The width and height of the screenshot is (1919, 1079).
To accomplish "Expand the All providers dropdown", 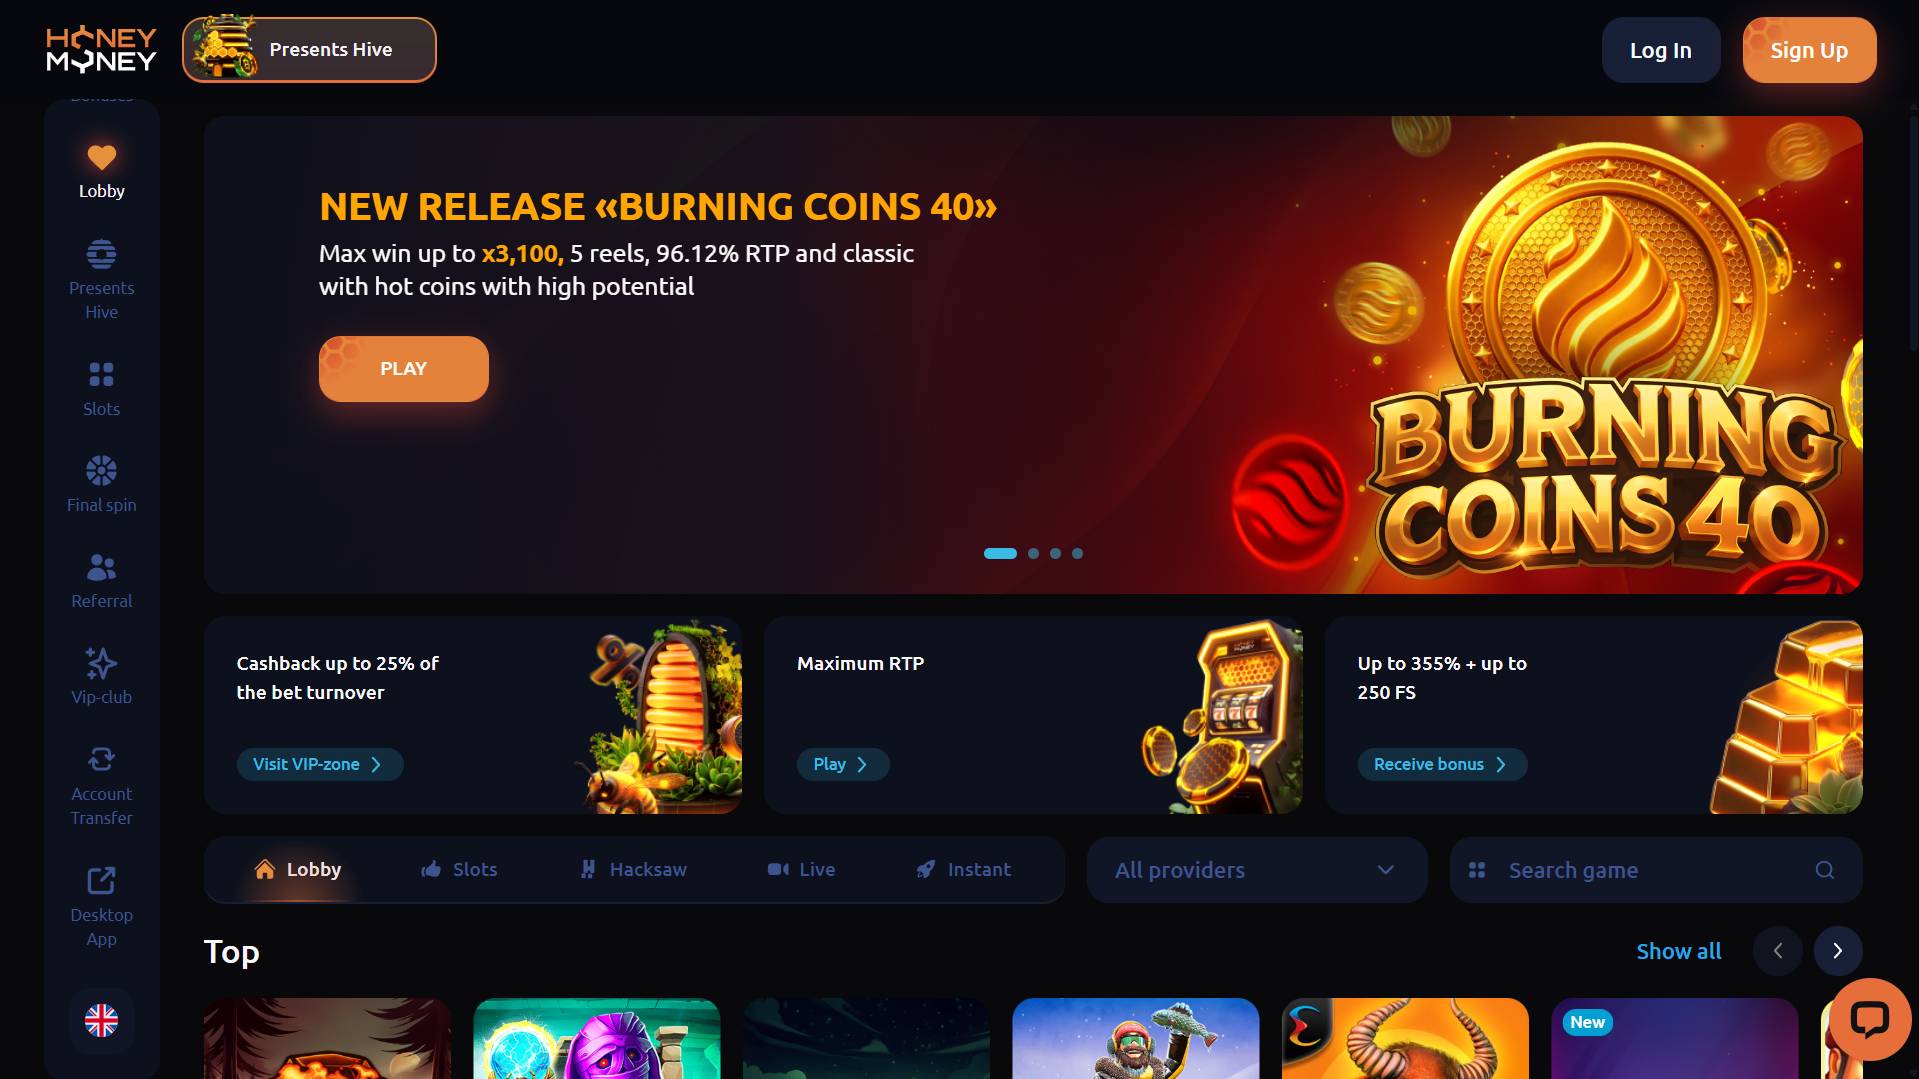I will pyautogui.click(x=1256, y=870).
